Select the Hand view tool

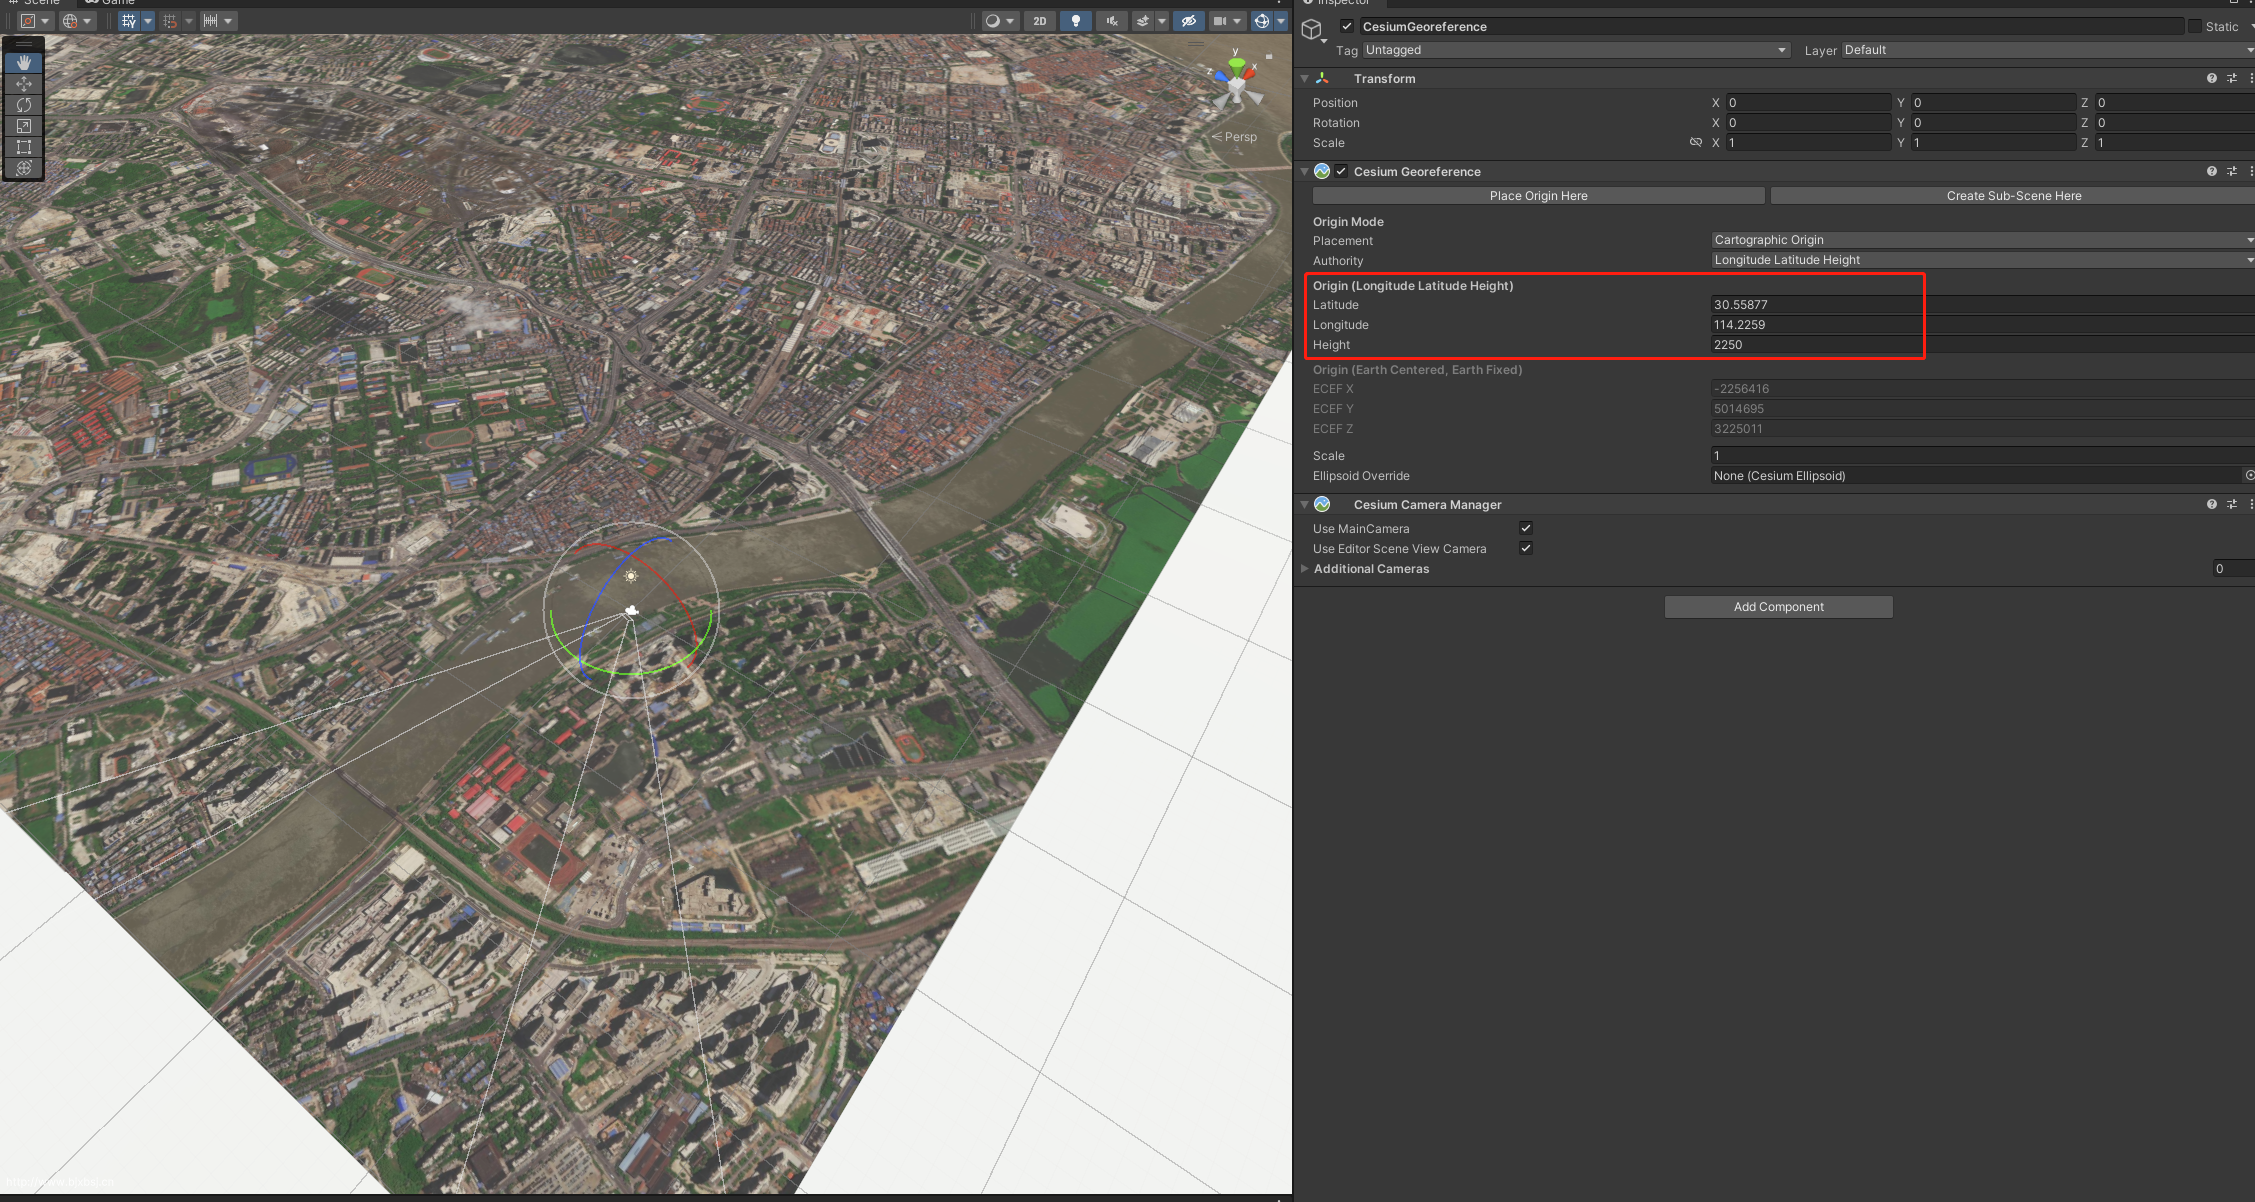coord(24,63)
